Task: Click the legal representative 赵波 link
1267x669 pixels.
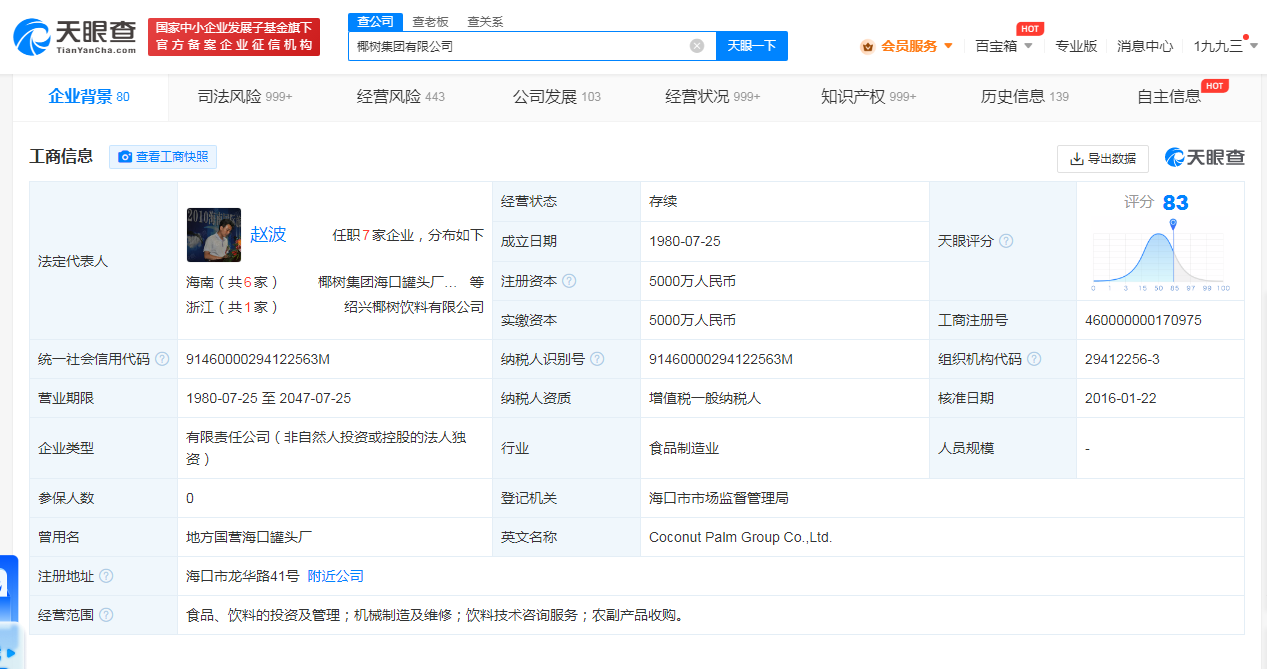Action: [x=268, y=233]
